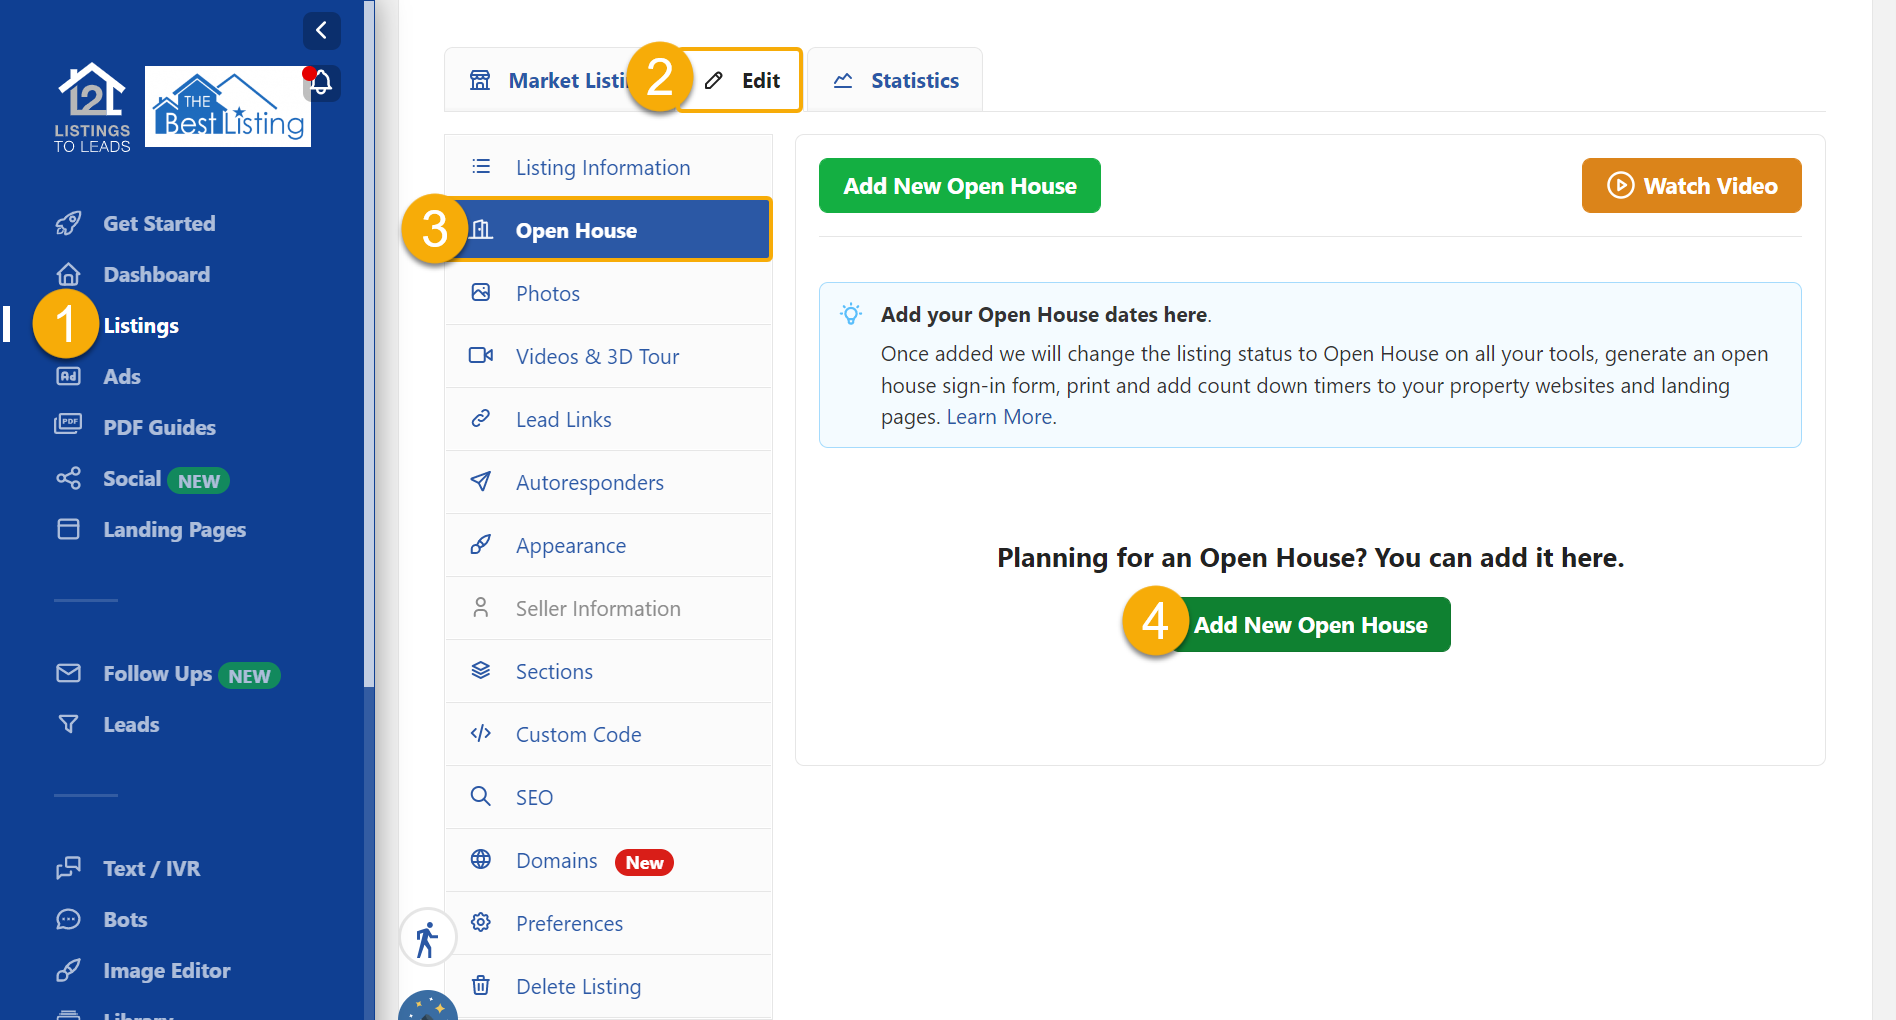Click the Delete Listing trash icon
This screenshot has width=1896, height=1020.
[481, 986]
